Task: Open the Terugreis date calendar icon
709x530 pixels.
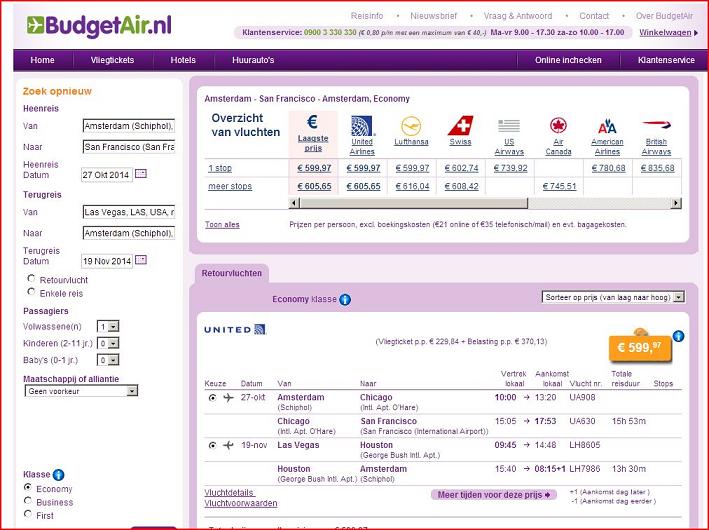Action: click(x=141, y=260)
